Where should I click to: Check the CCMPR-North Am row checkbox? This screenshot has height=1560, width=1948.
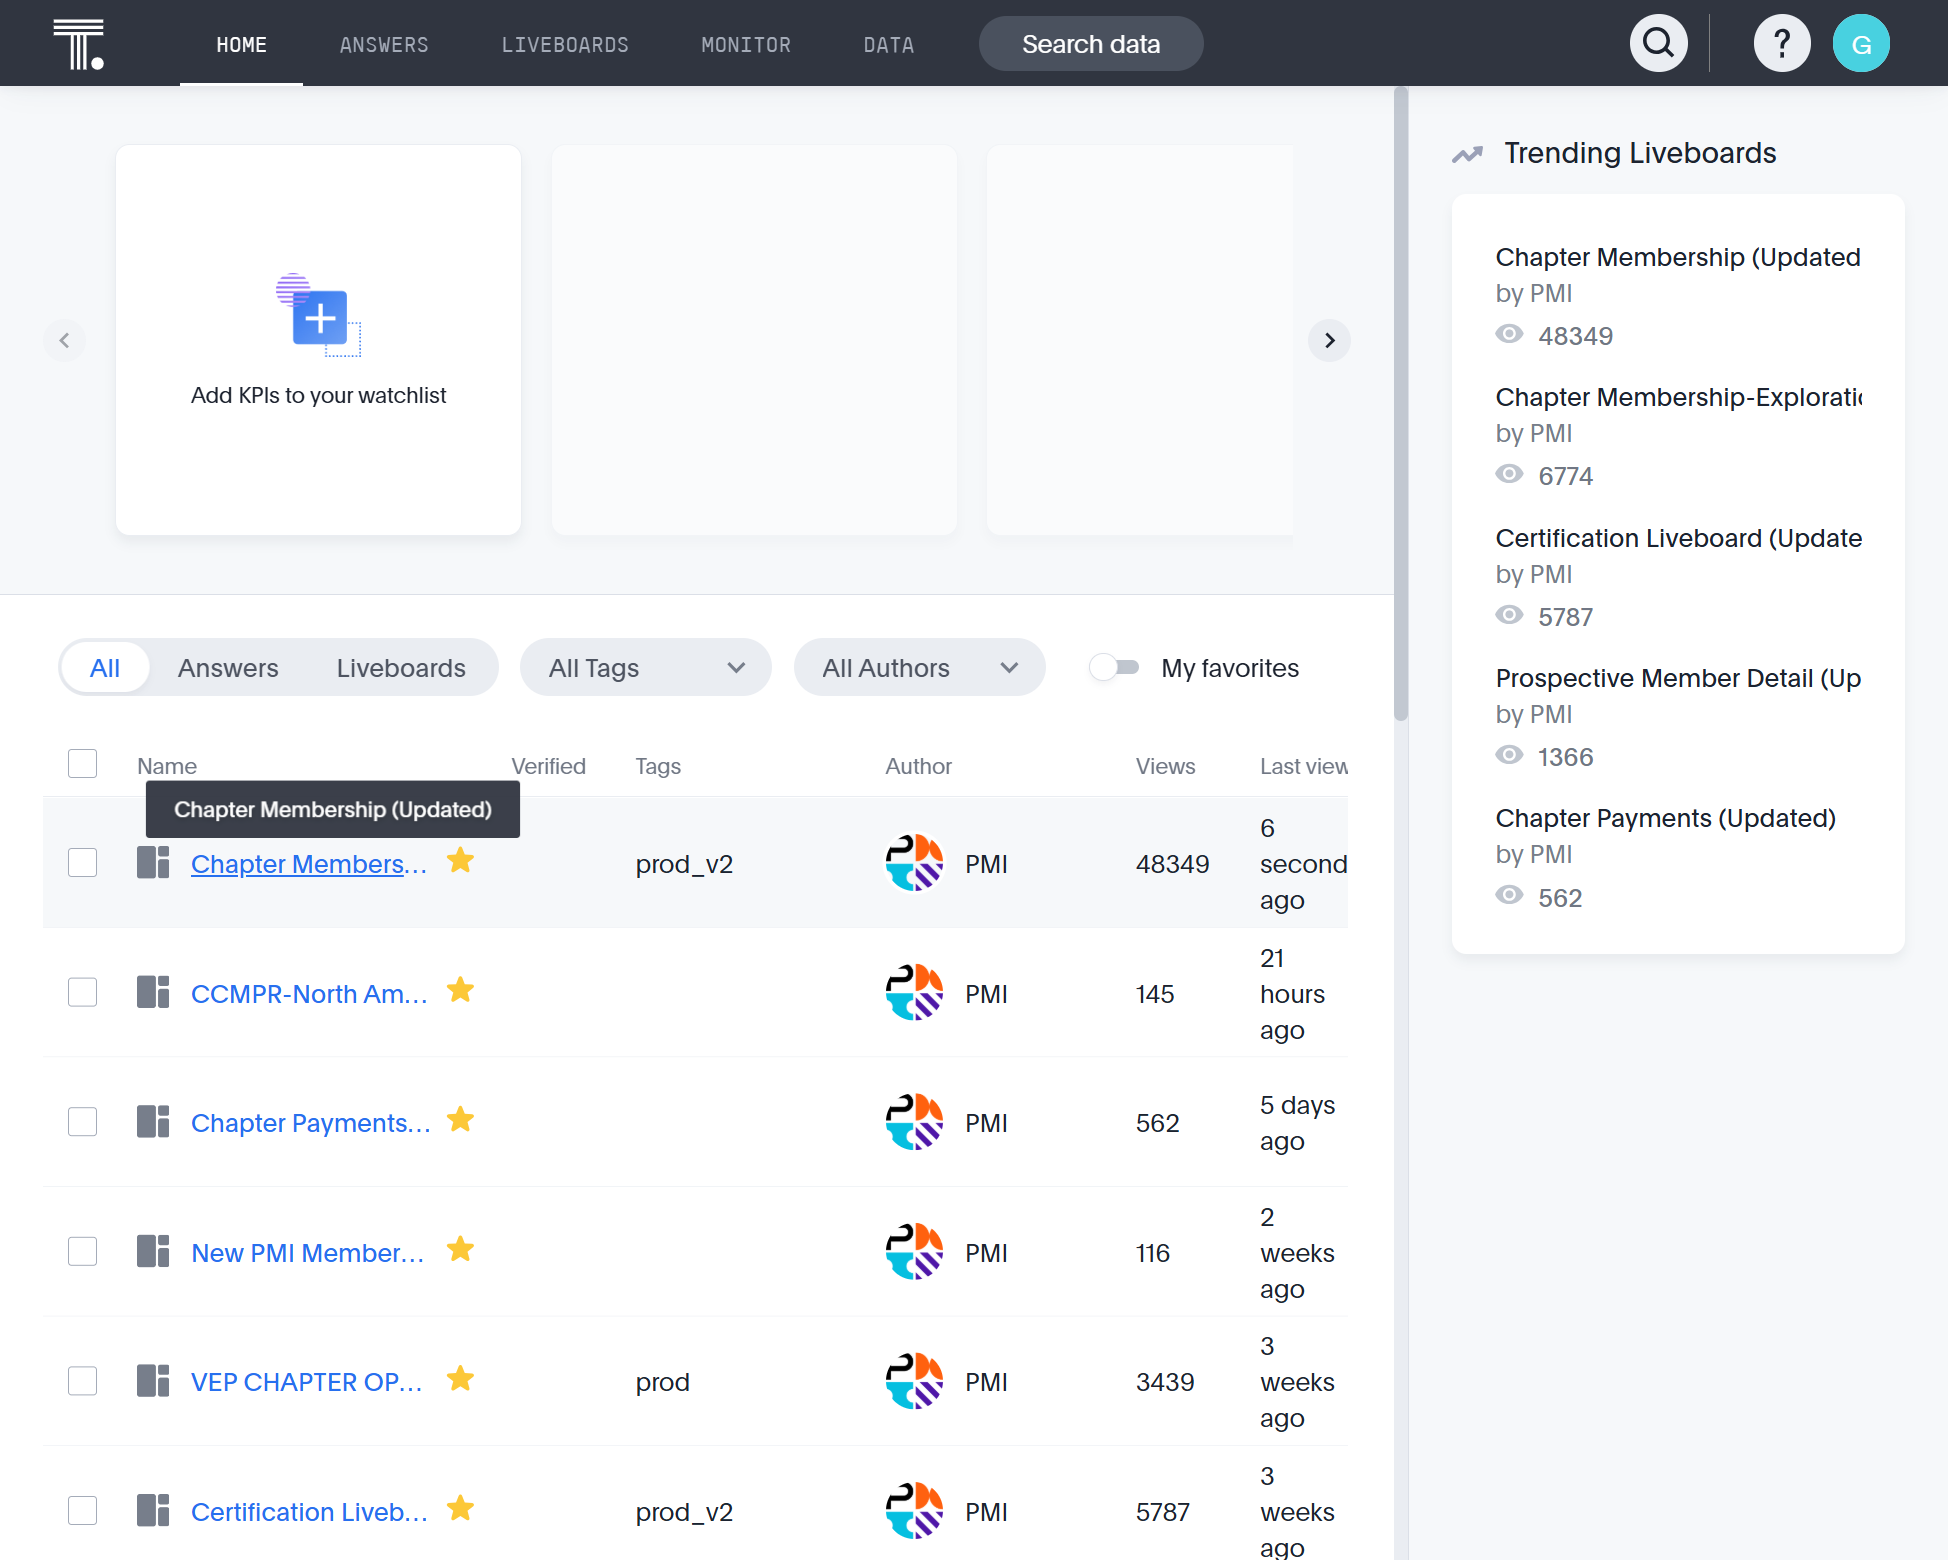(82, 992)
